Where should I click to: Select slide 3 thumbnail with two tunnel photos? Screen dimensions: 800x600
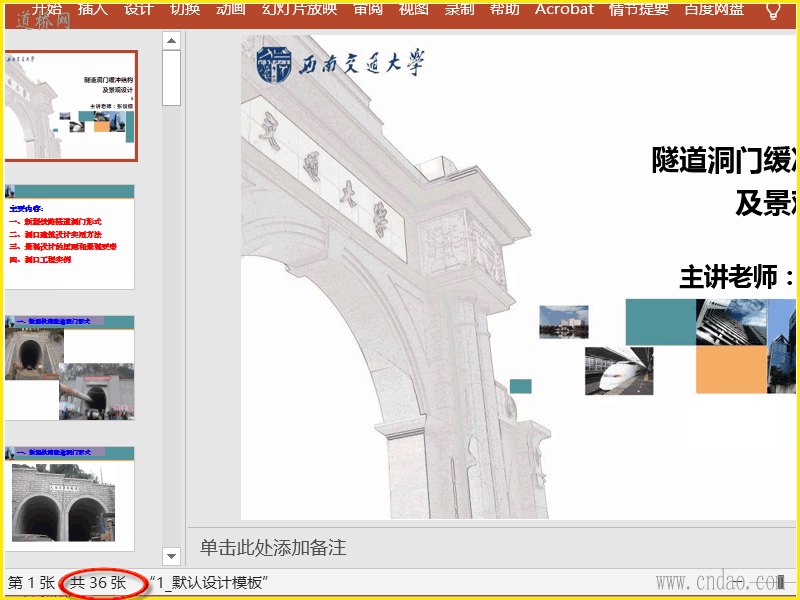[x=70, y=368]
